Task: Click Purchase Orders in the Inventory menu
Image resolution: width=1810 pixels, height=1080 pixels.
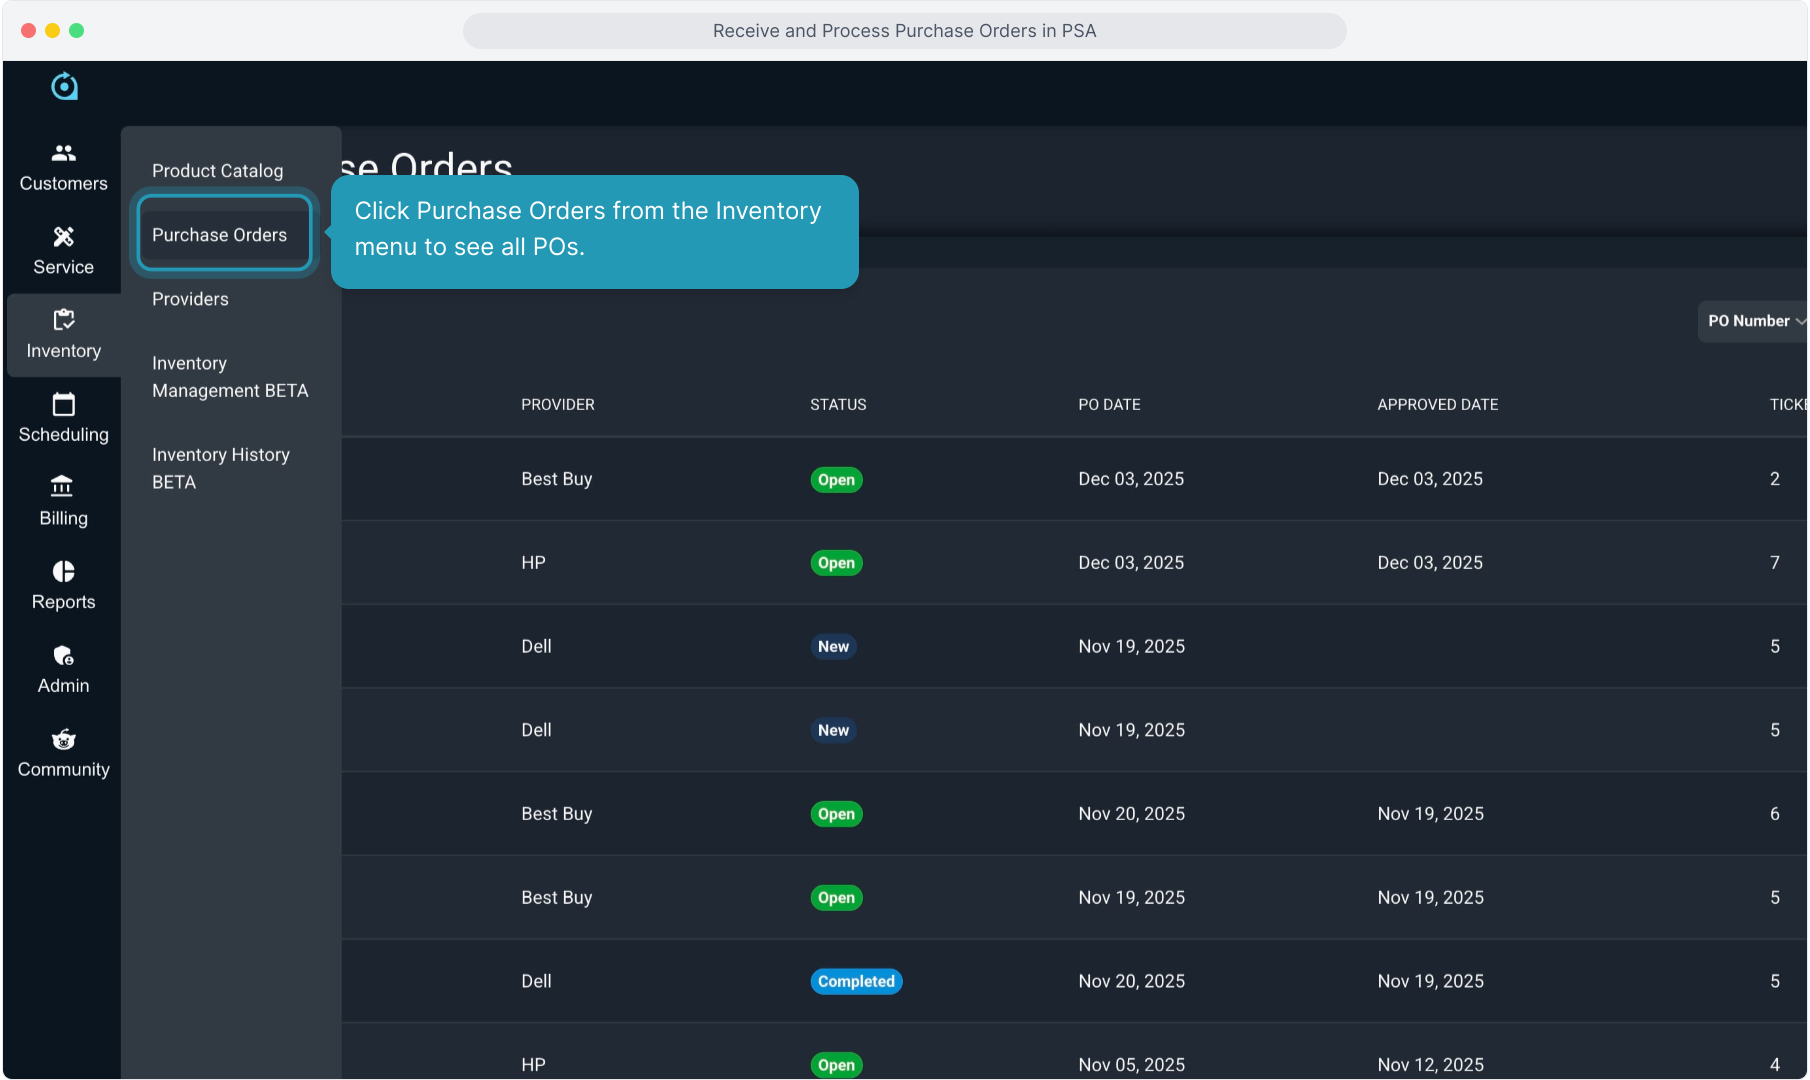Action: tap(219, 235)
